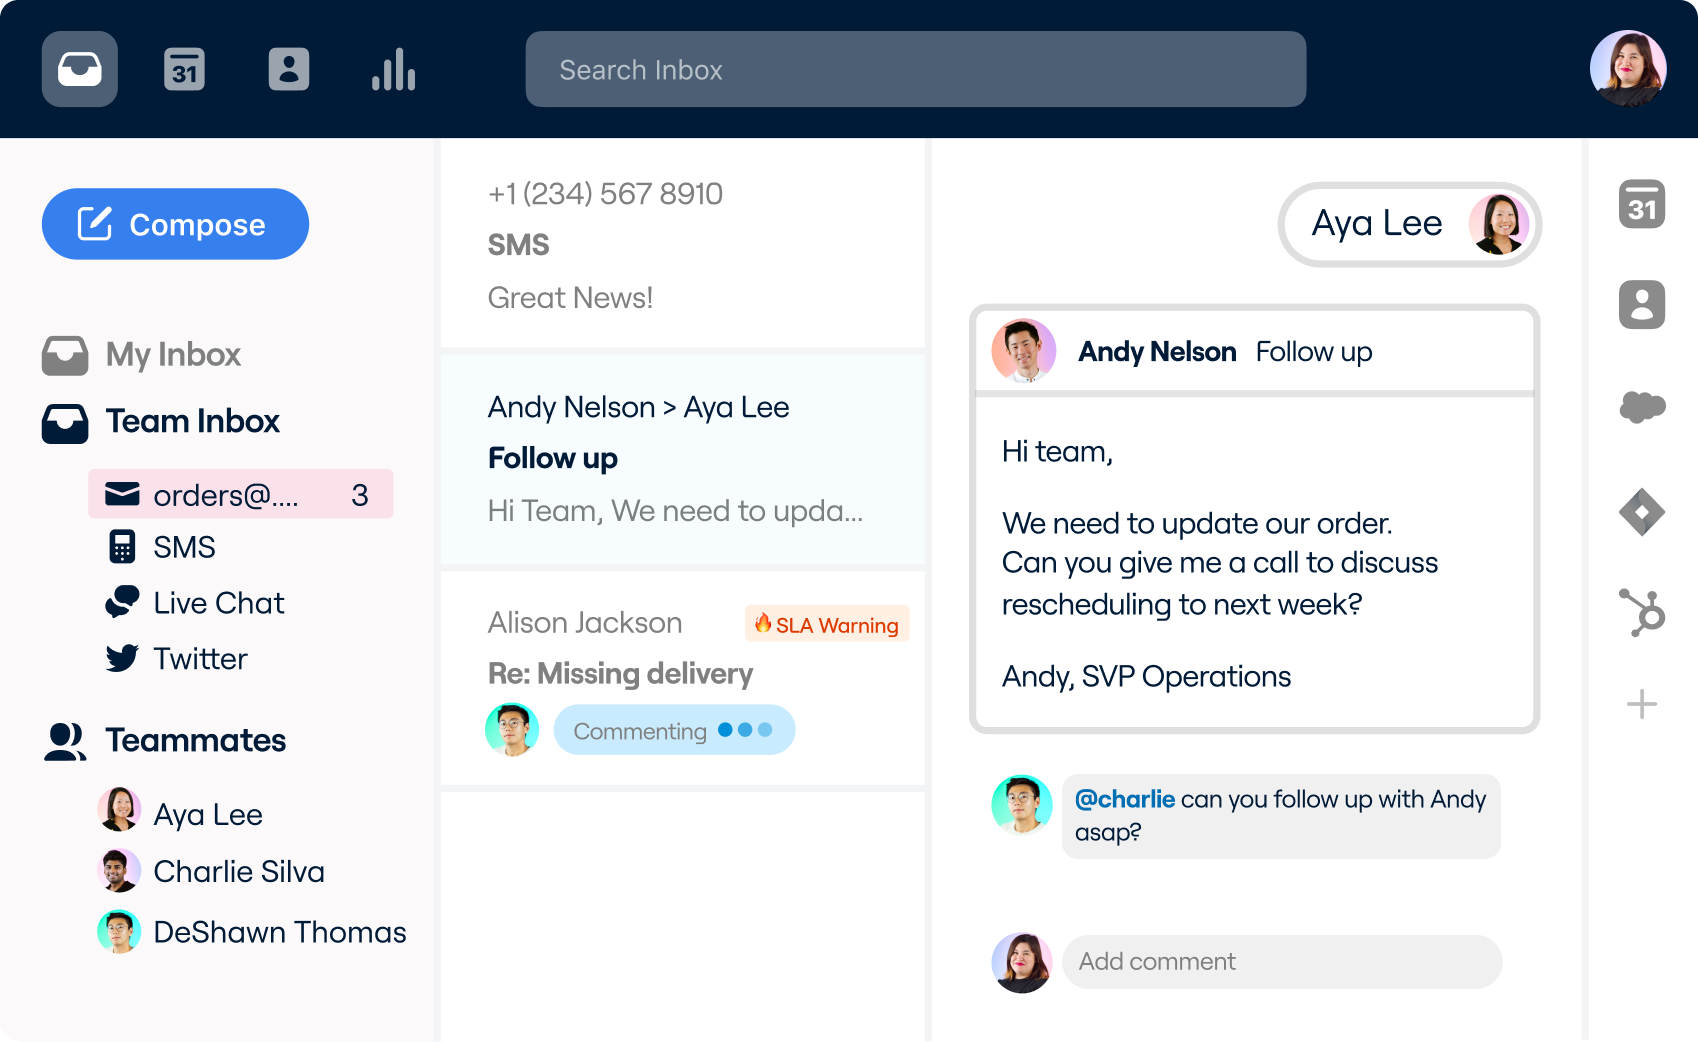Open analytics bar chart icon in top bar

pos(393,69)
